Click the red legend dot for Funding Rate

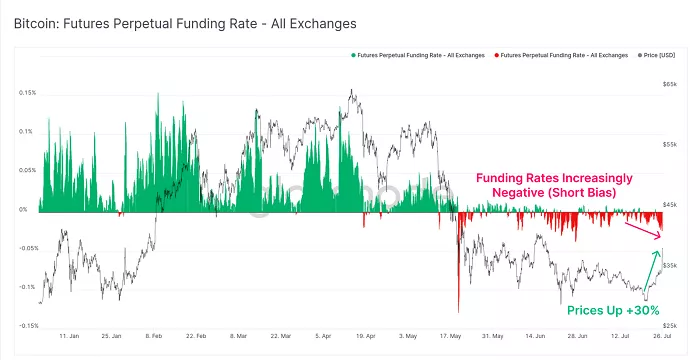pyautogui.click(x=496, y=55)
